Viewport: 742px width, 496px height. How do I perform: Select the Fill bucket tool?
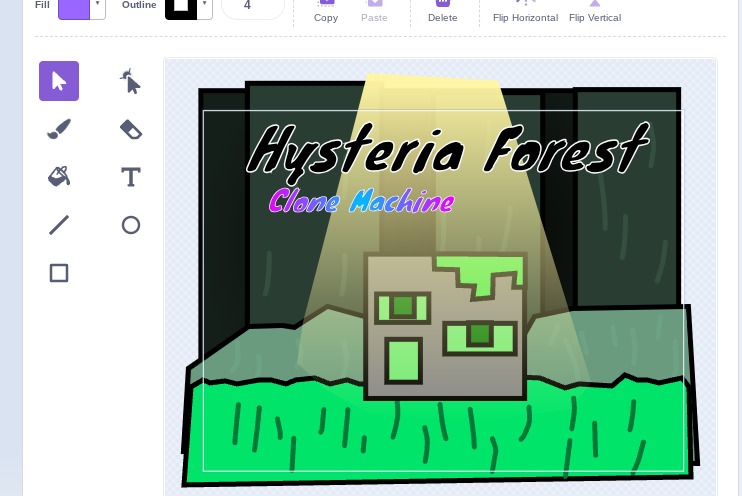[59, 177]
